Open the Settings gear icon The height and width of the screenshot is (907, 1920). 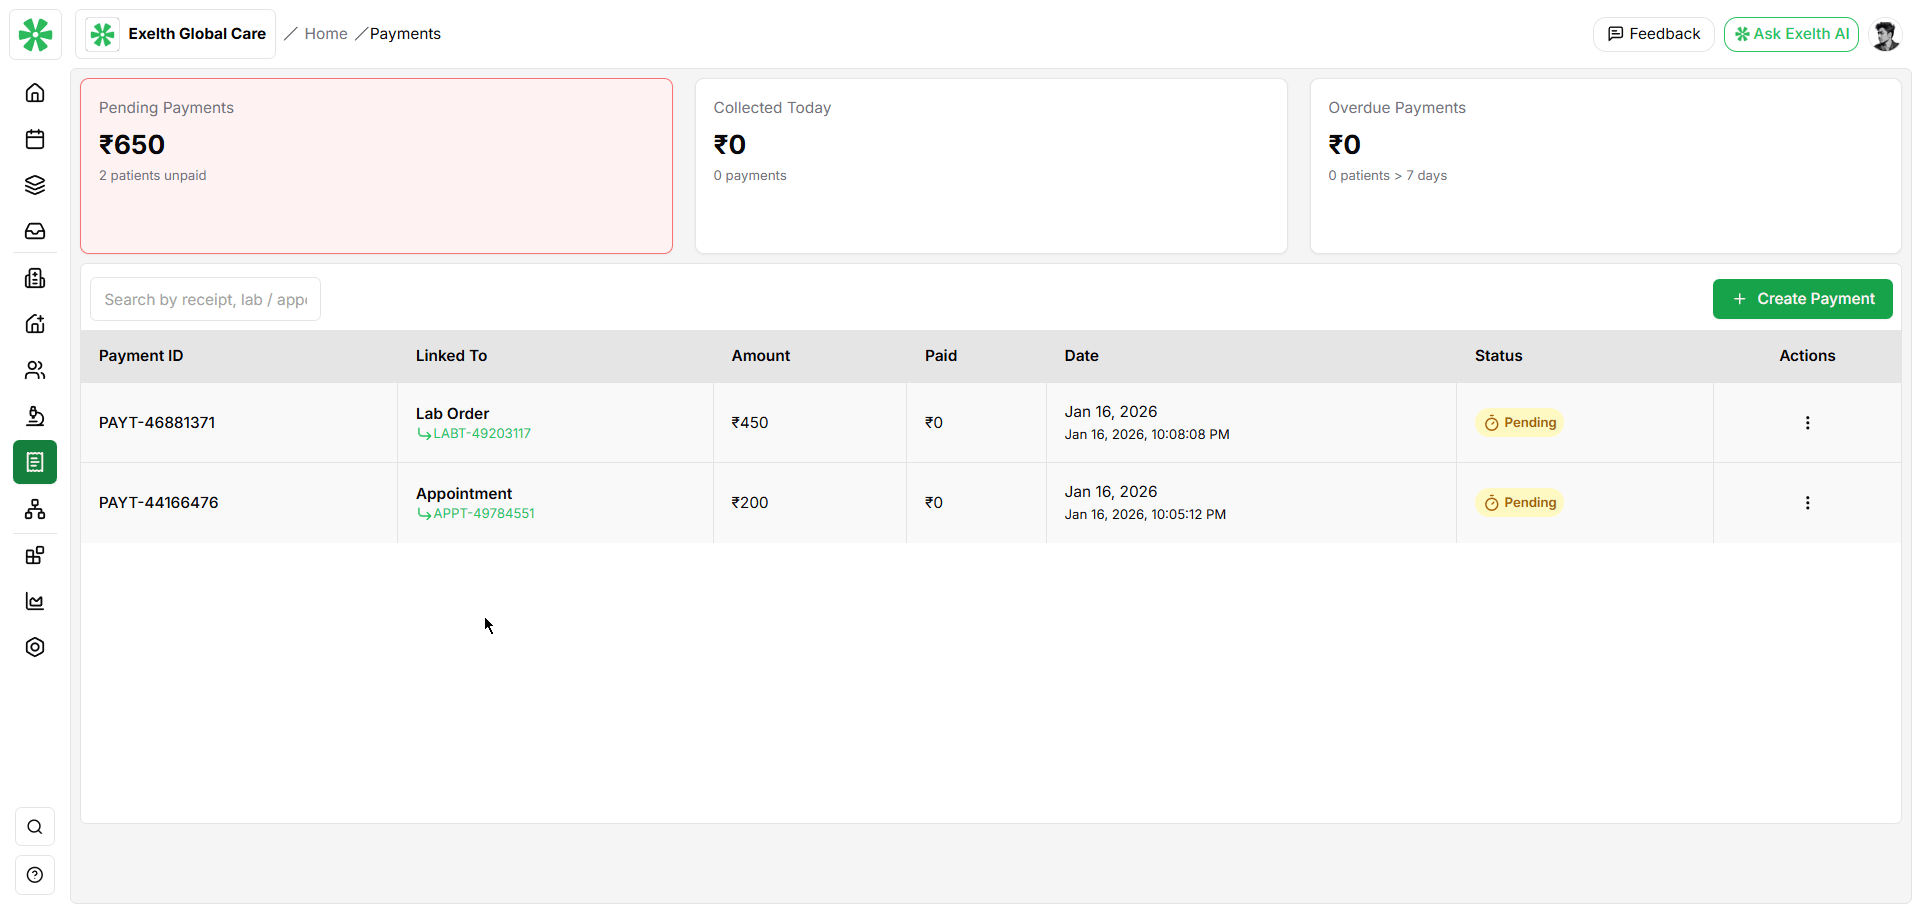35,647
